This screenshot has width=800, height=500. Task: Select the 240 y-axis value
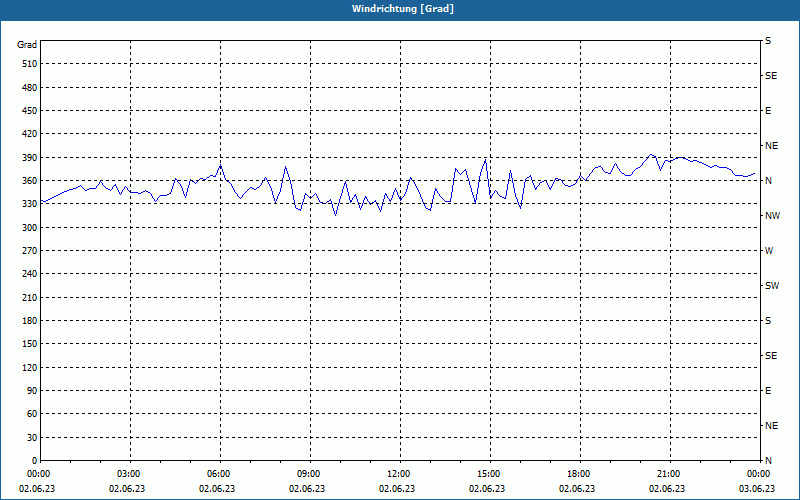click(x=29, y=274)
